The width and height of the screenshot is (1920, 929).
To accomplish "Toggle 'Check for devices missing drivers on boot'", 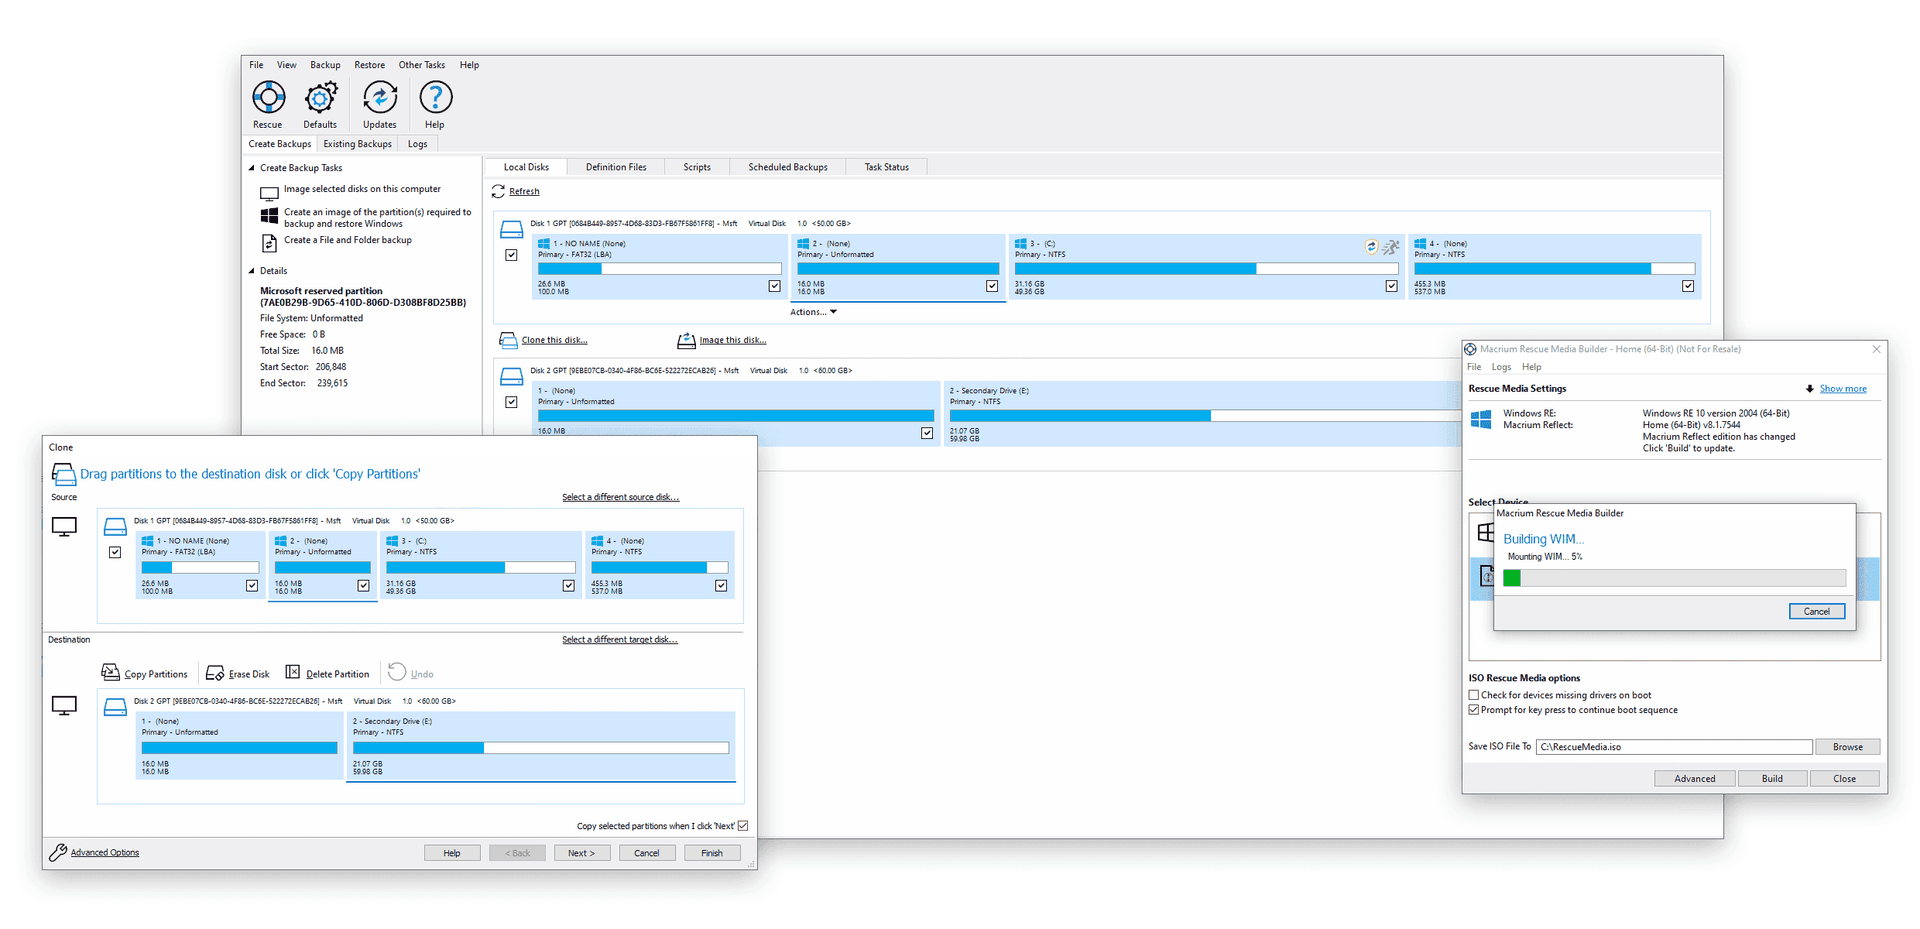I will (1474, 695).
